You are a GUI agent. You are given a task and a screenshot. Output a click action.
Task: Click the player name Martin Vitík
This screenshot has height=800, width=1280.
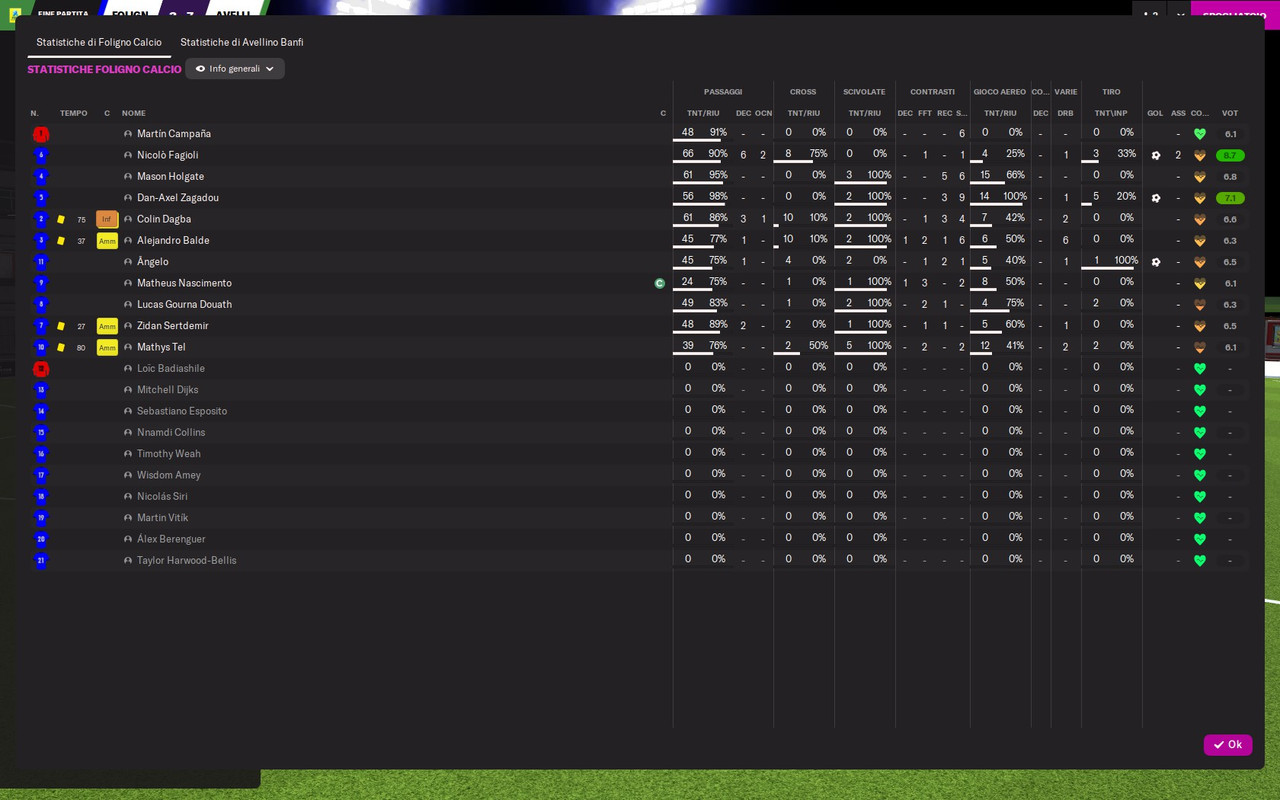(163, 518)
